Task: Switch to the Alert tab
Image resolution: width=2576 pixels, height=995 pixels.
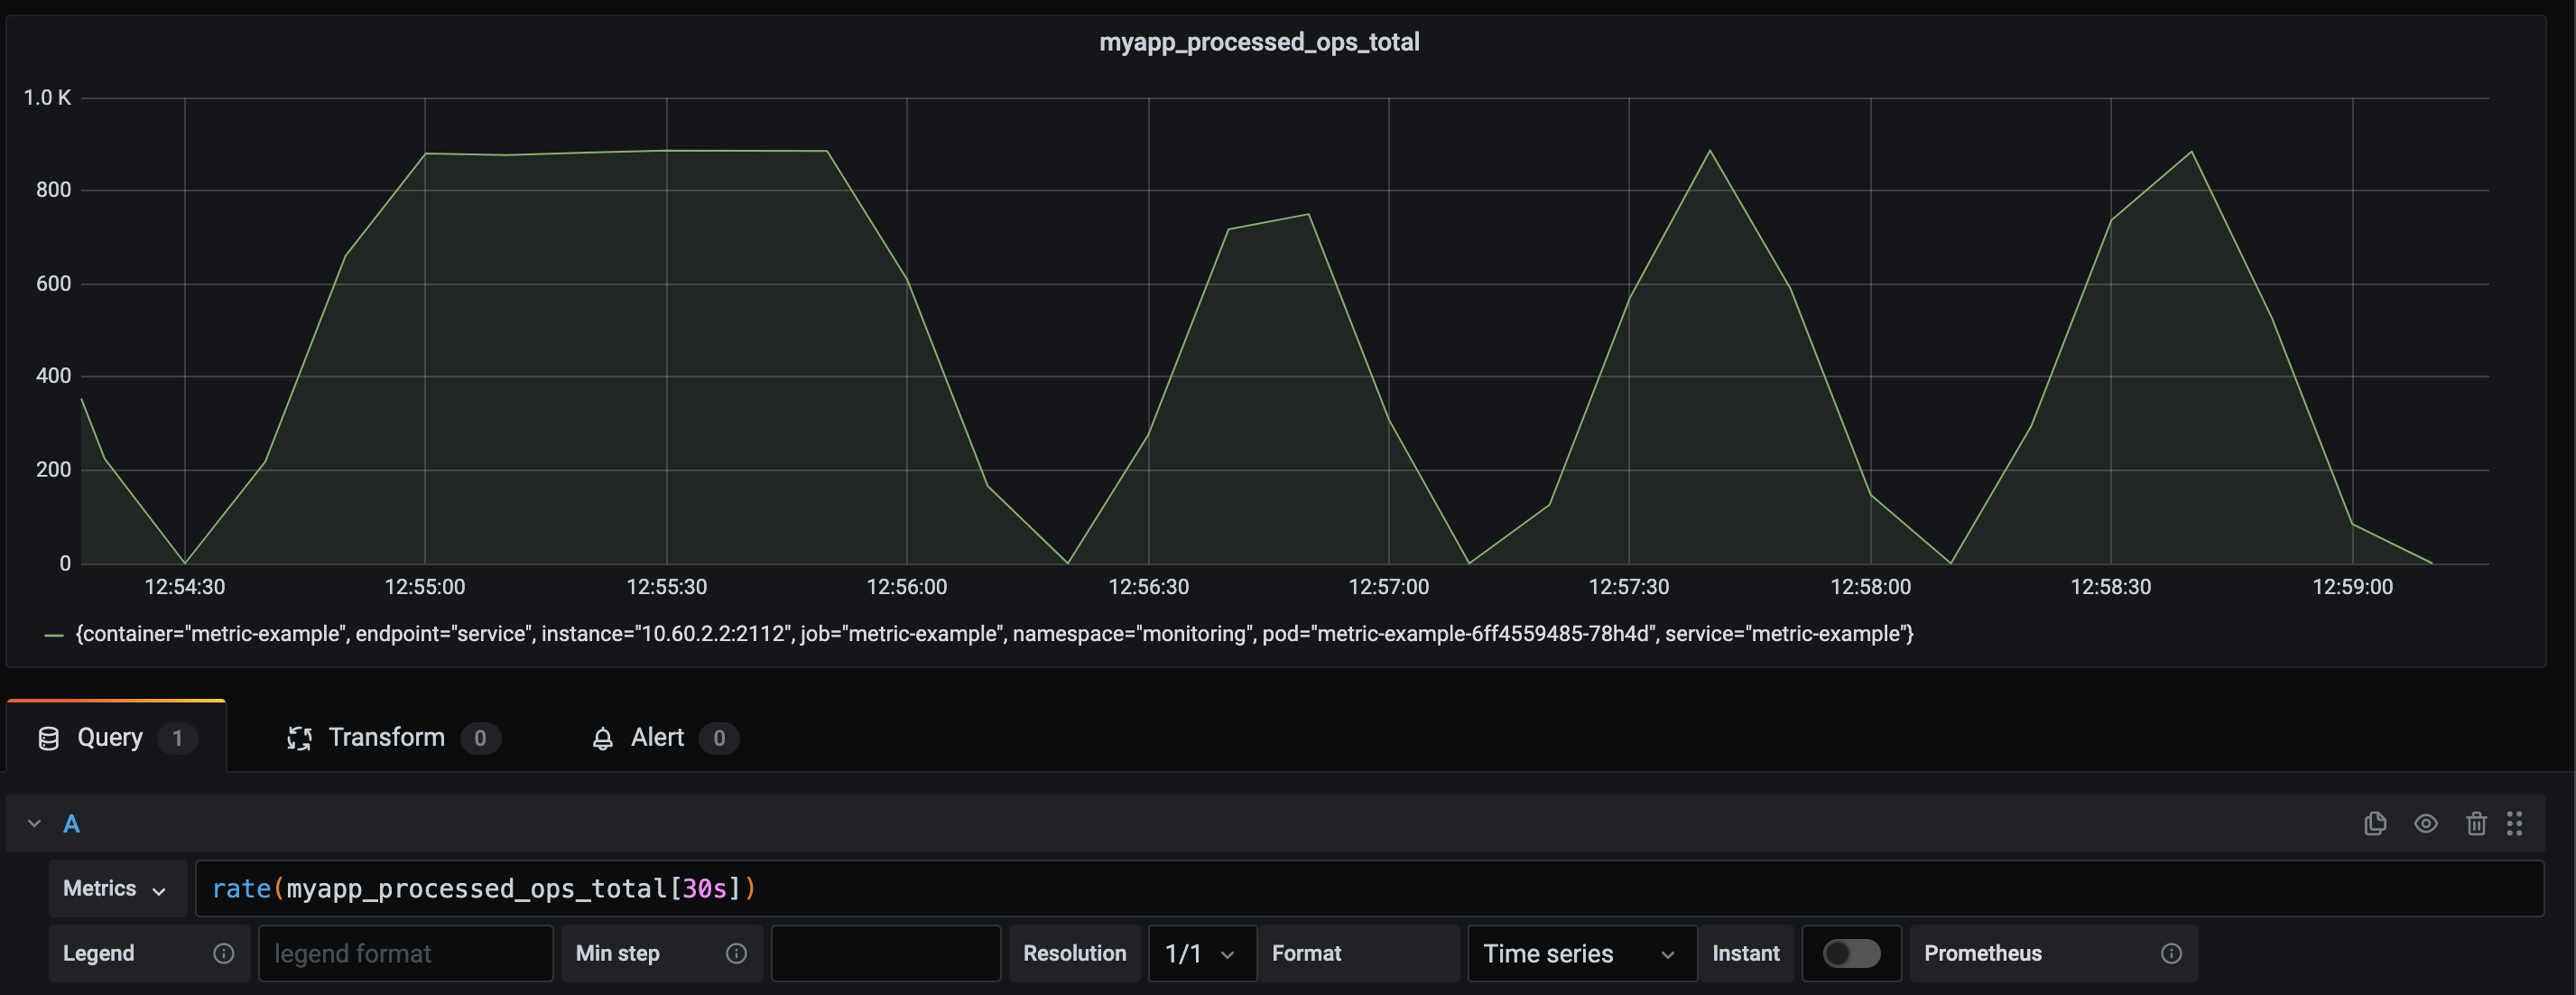Action: (x=664, y=737)
